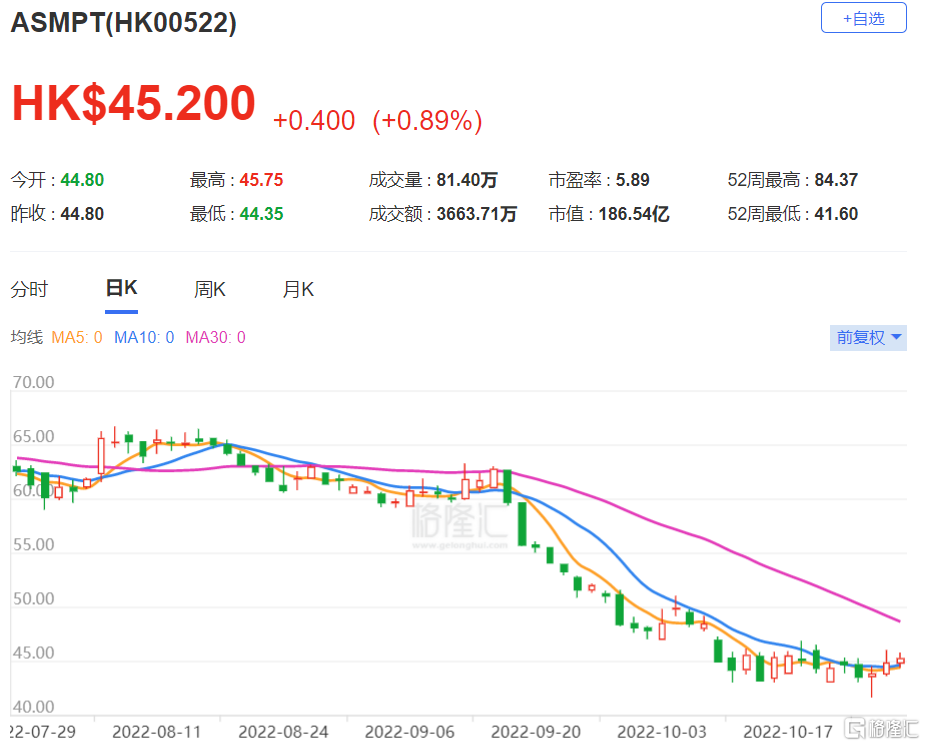This screenshot has height=746, width=925.
Task: Click the 市值 value 186.54亿
Action: point(634,213)
